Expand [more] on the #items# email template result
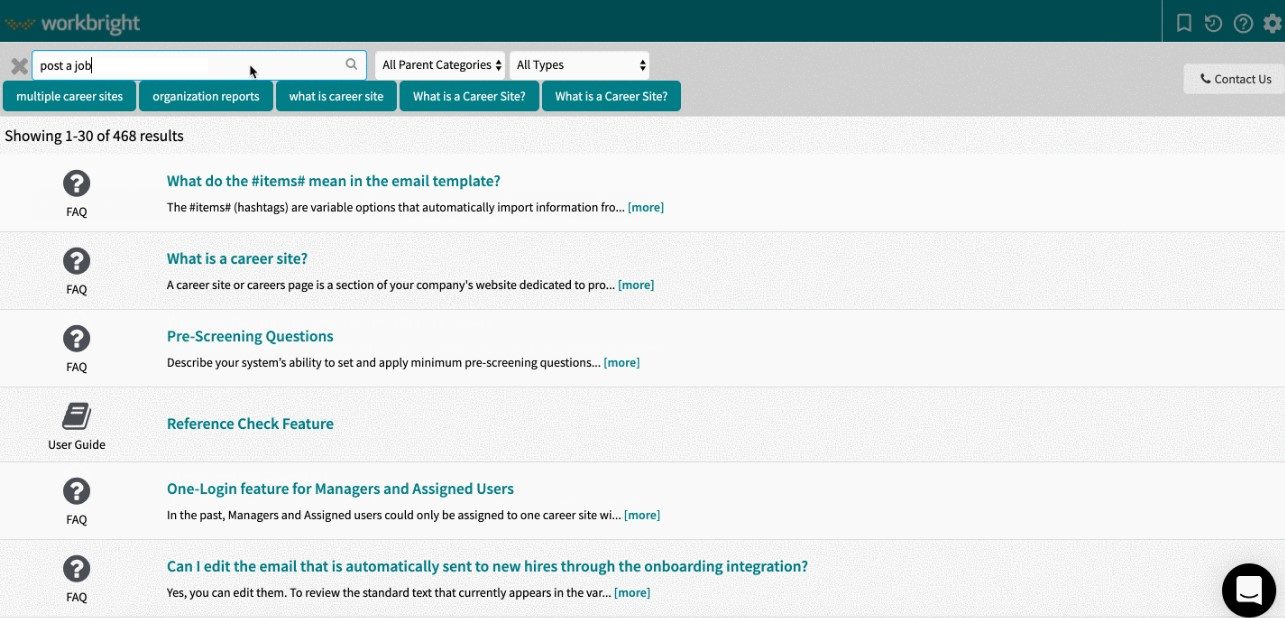Screen dimensions: 1285x618 pyautogui.click(x=645, y=207)
